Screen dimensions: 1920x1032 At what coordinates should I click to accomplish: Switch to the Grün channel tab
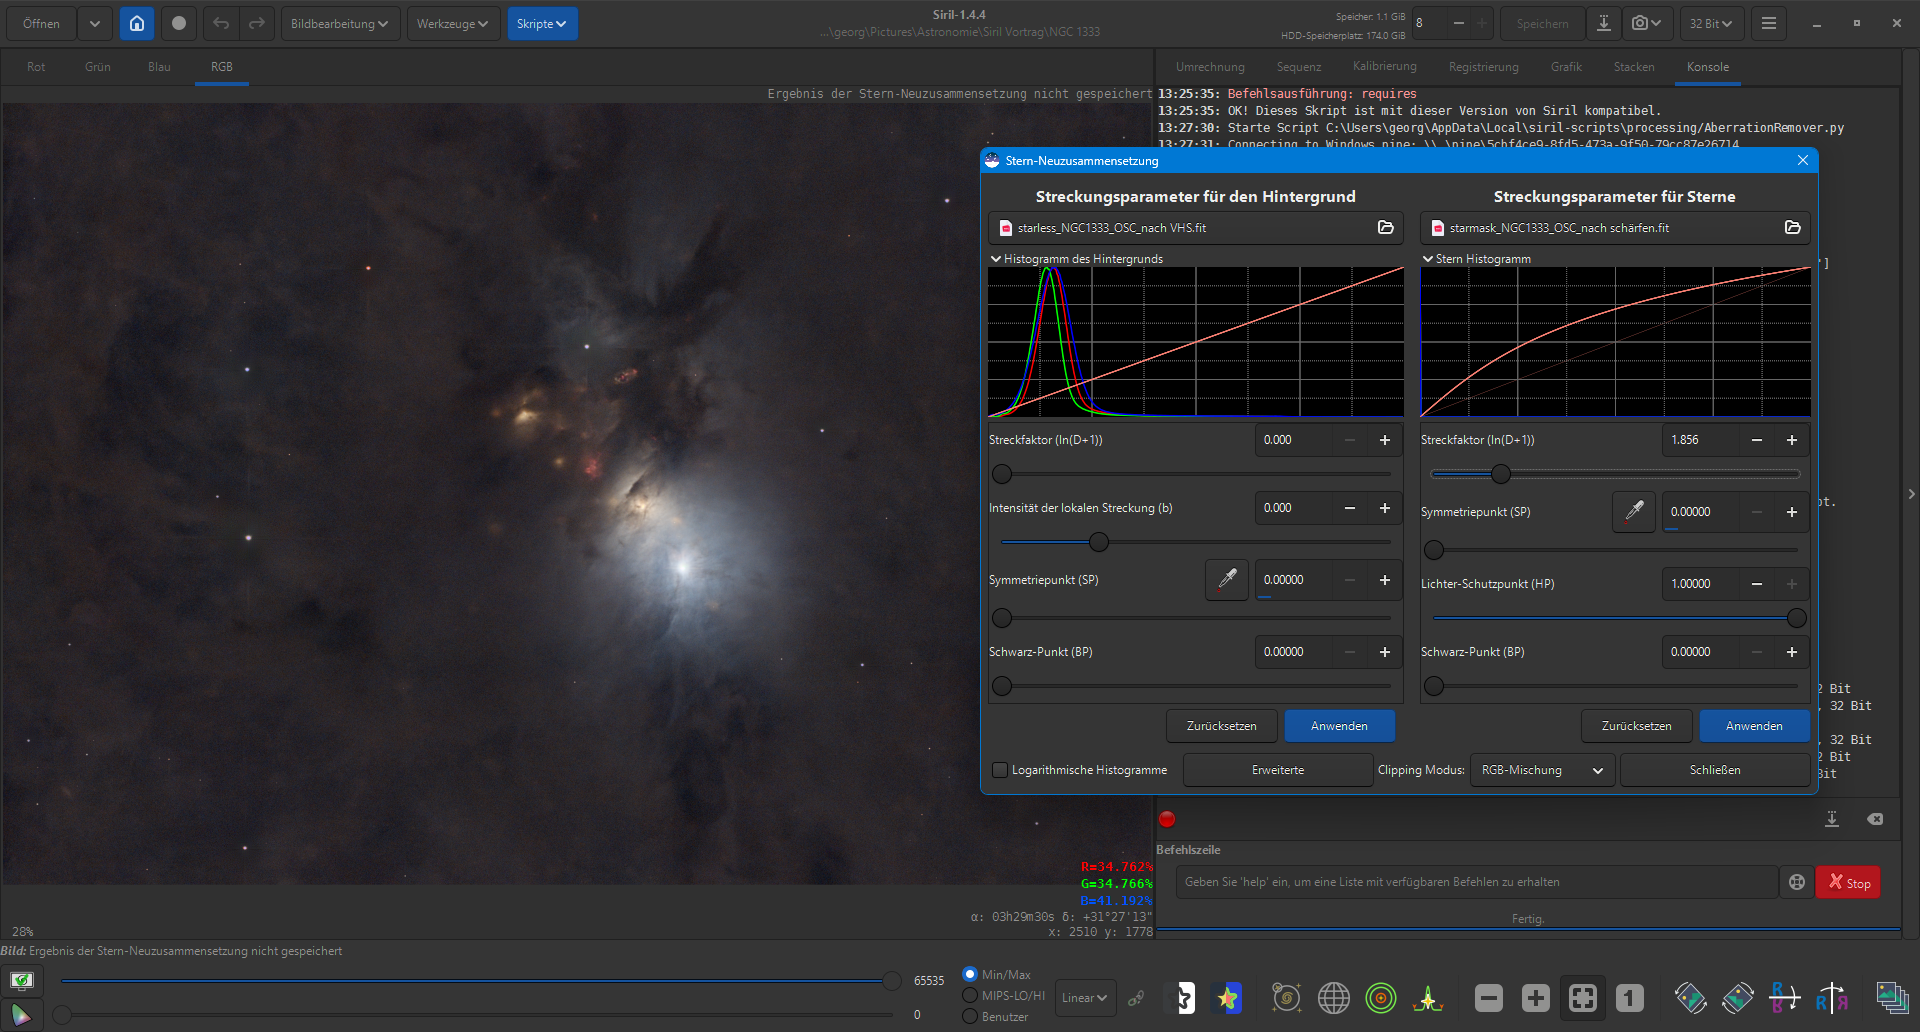[98, 67]
